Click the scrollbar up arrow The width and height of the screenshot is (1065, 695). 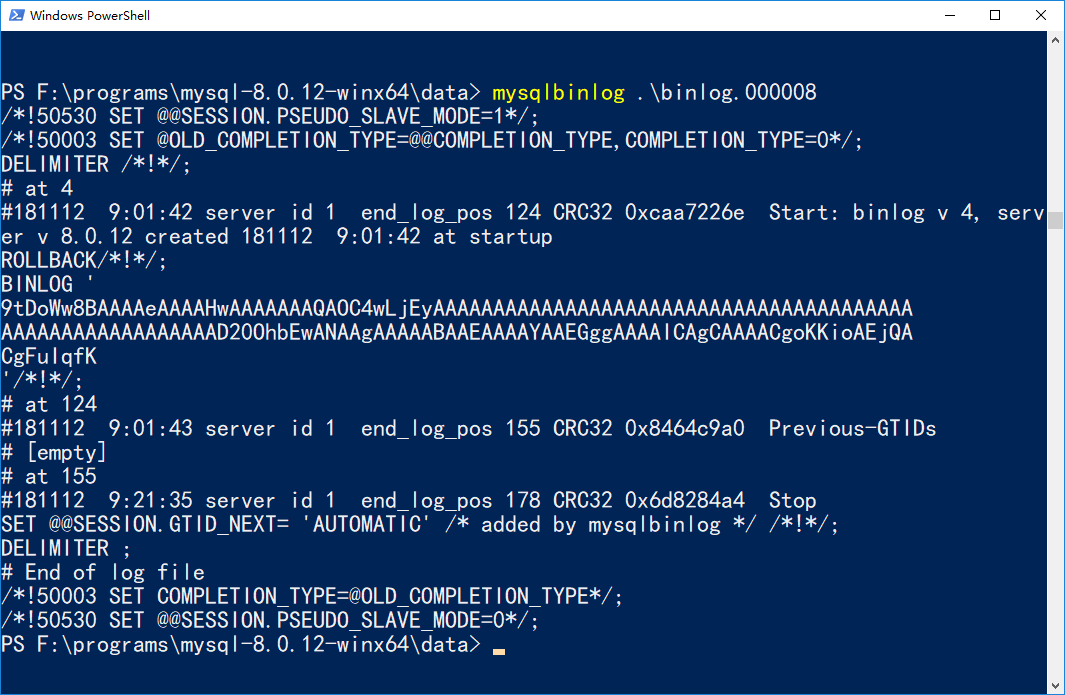[x=1056, y=41]
